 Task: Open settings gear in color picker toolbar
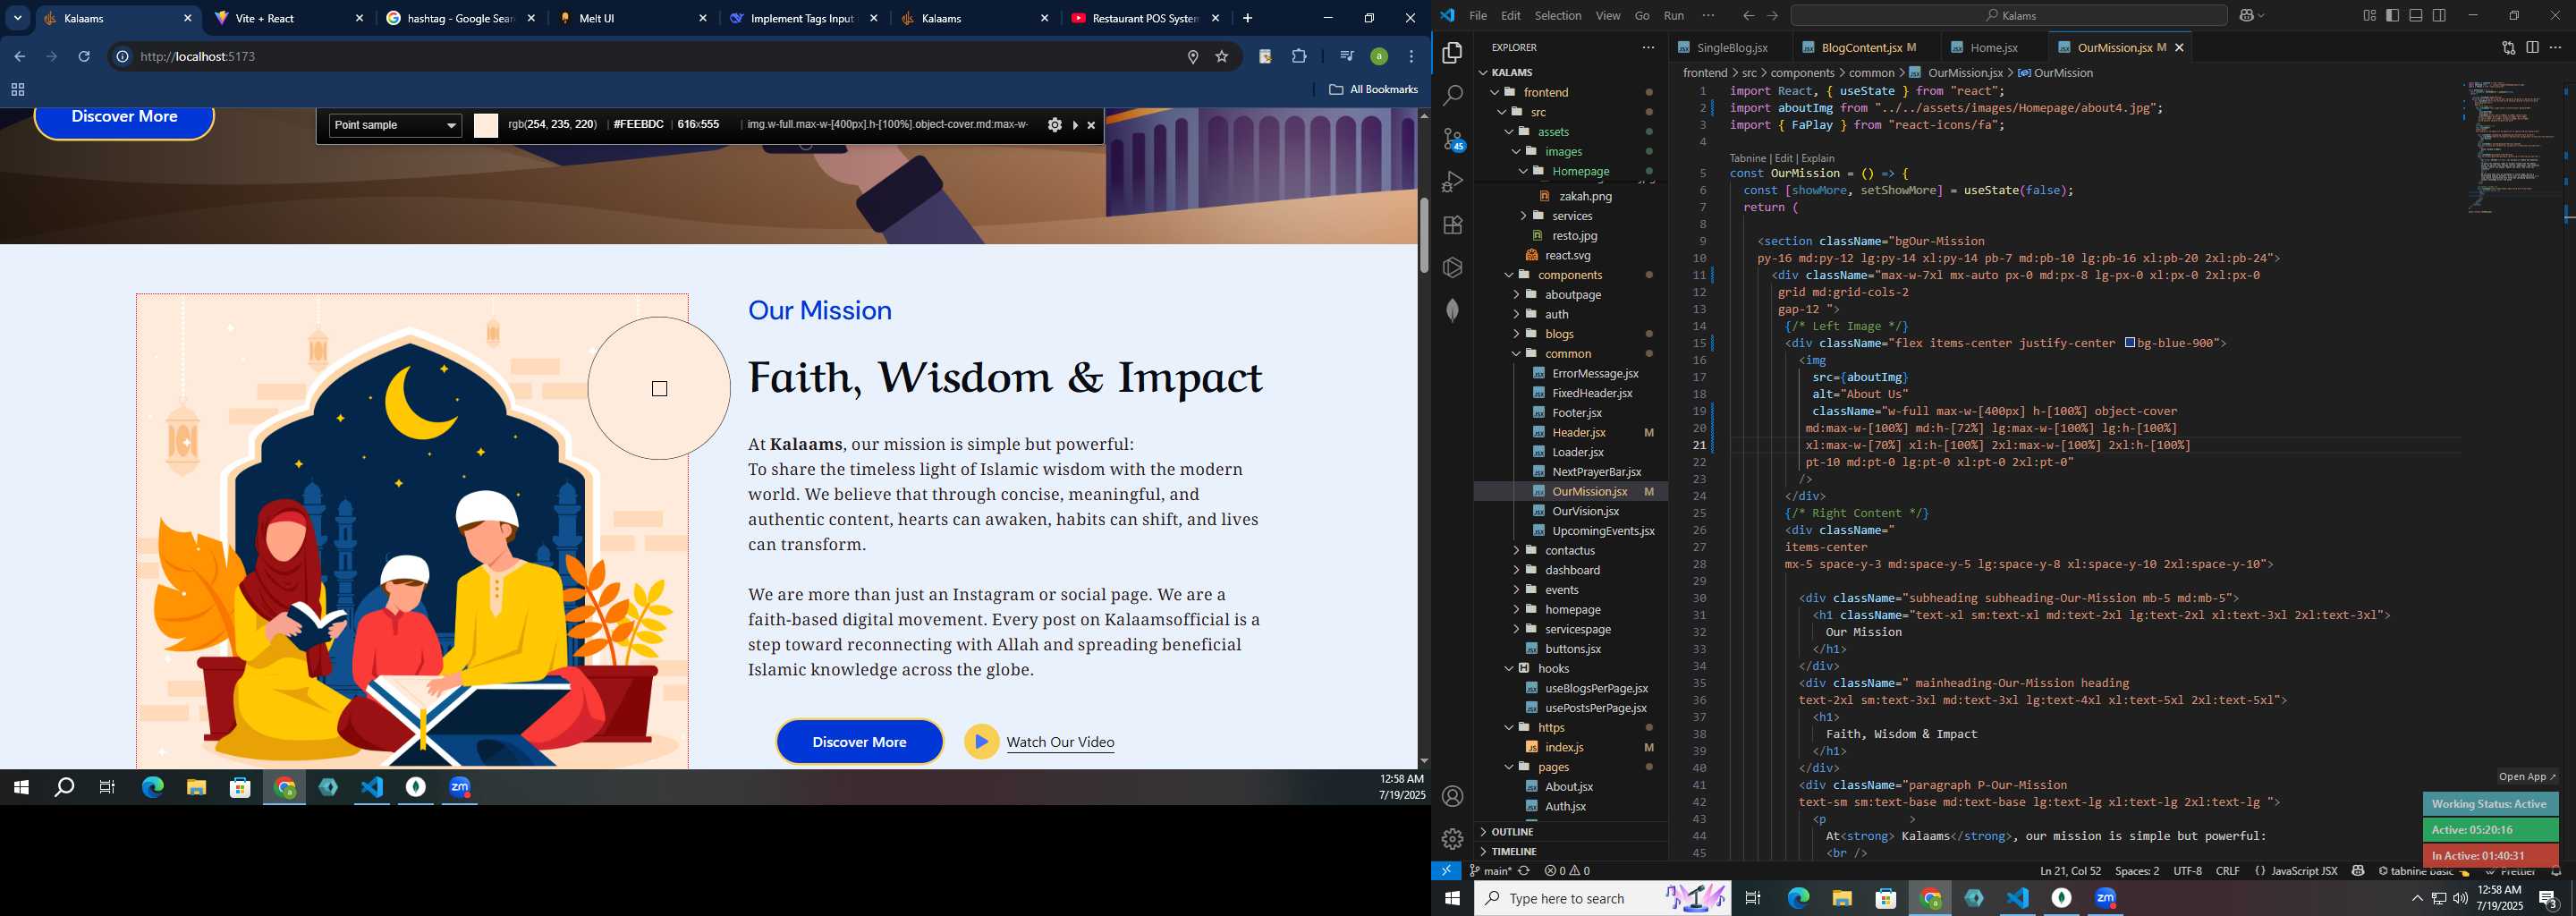(1054, 125)
